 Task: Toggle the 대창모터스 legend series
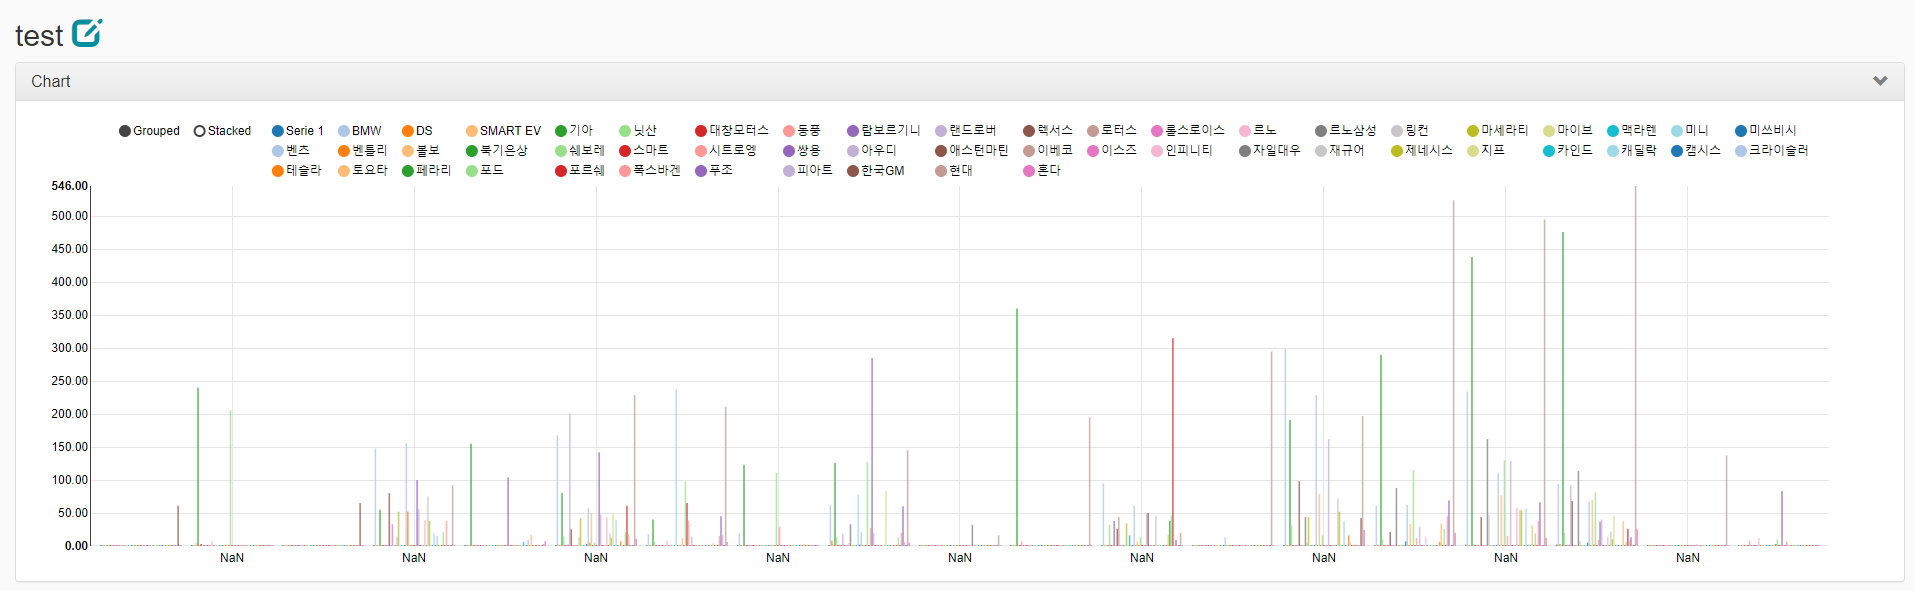[x=732, y=131]
